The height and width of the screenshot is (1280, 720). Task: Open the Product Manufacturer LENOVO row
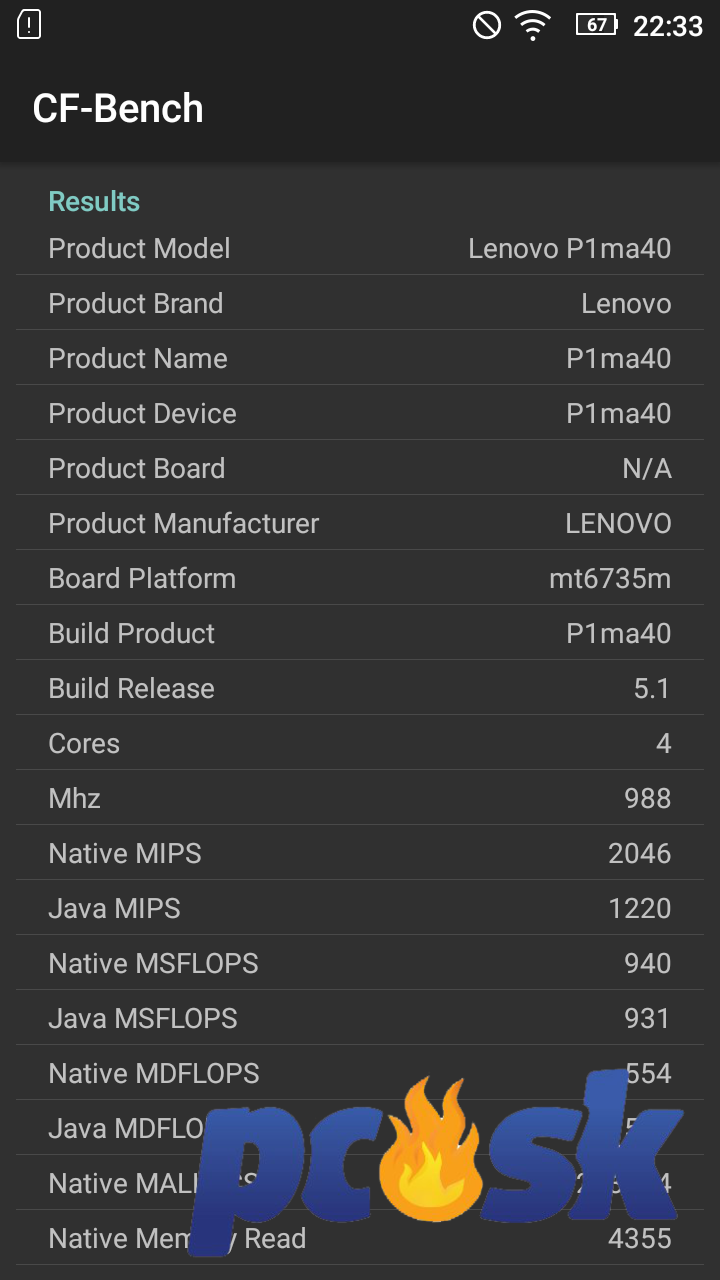pyautogui.click(x=360, y=523)
